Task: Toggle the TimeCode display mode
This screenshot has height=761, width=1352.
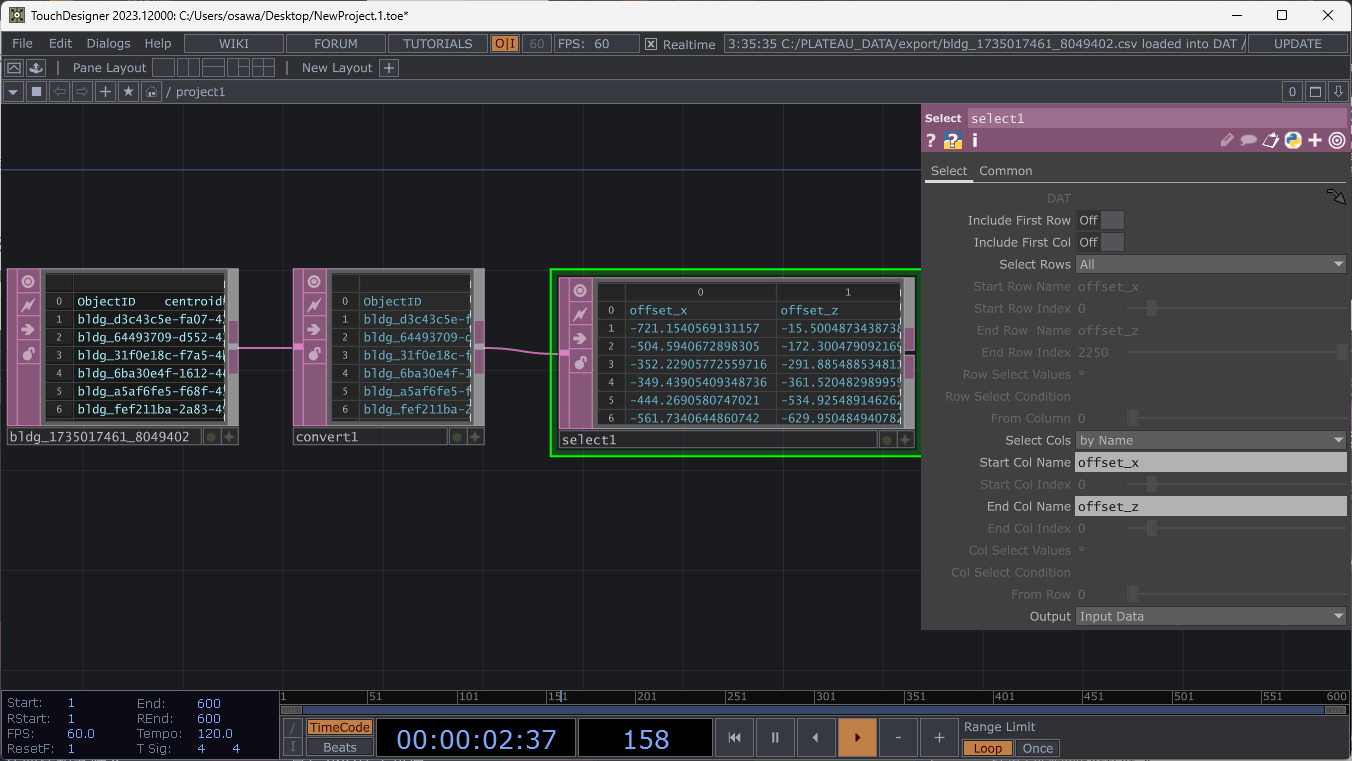Action: (339, 728)
